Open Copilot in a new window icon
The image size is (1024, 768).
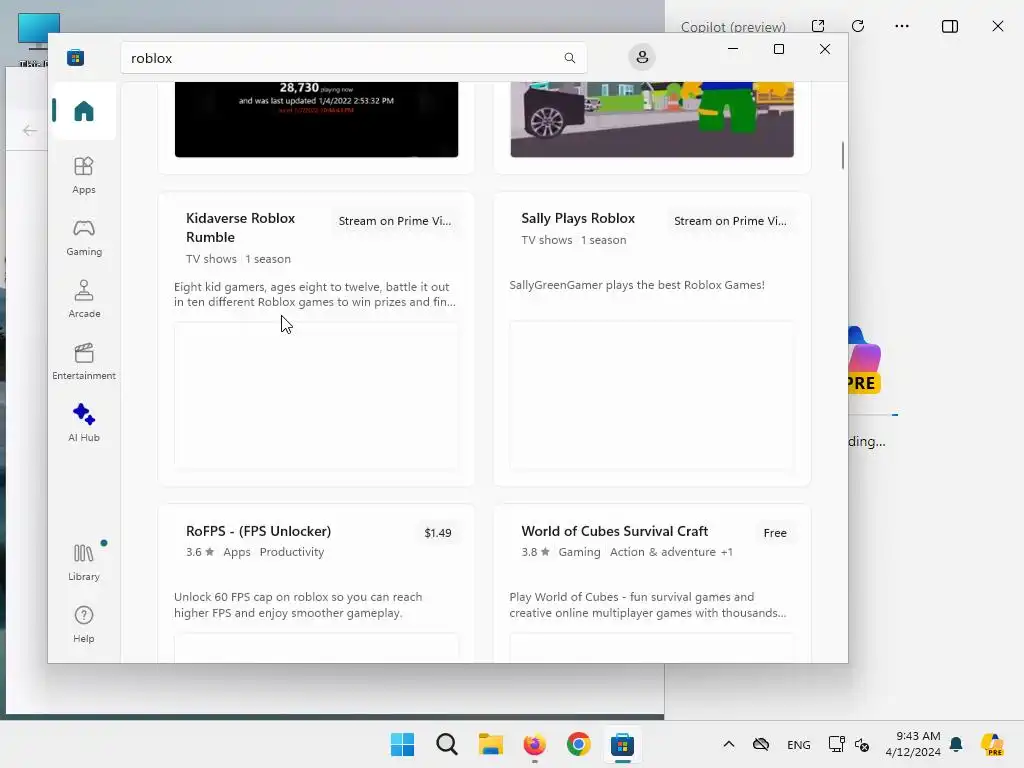point(818,26)
